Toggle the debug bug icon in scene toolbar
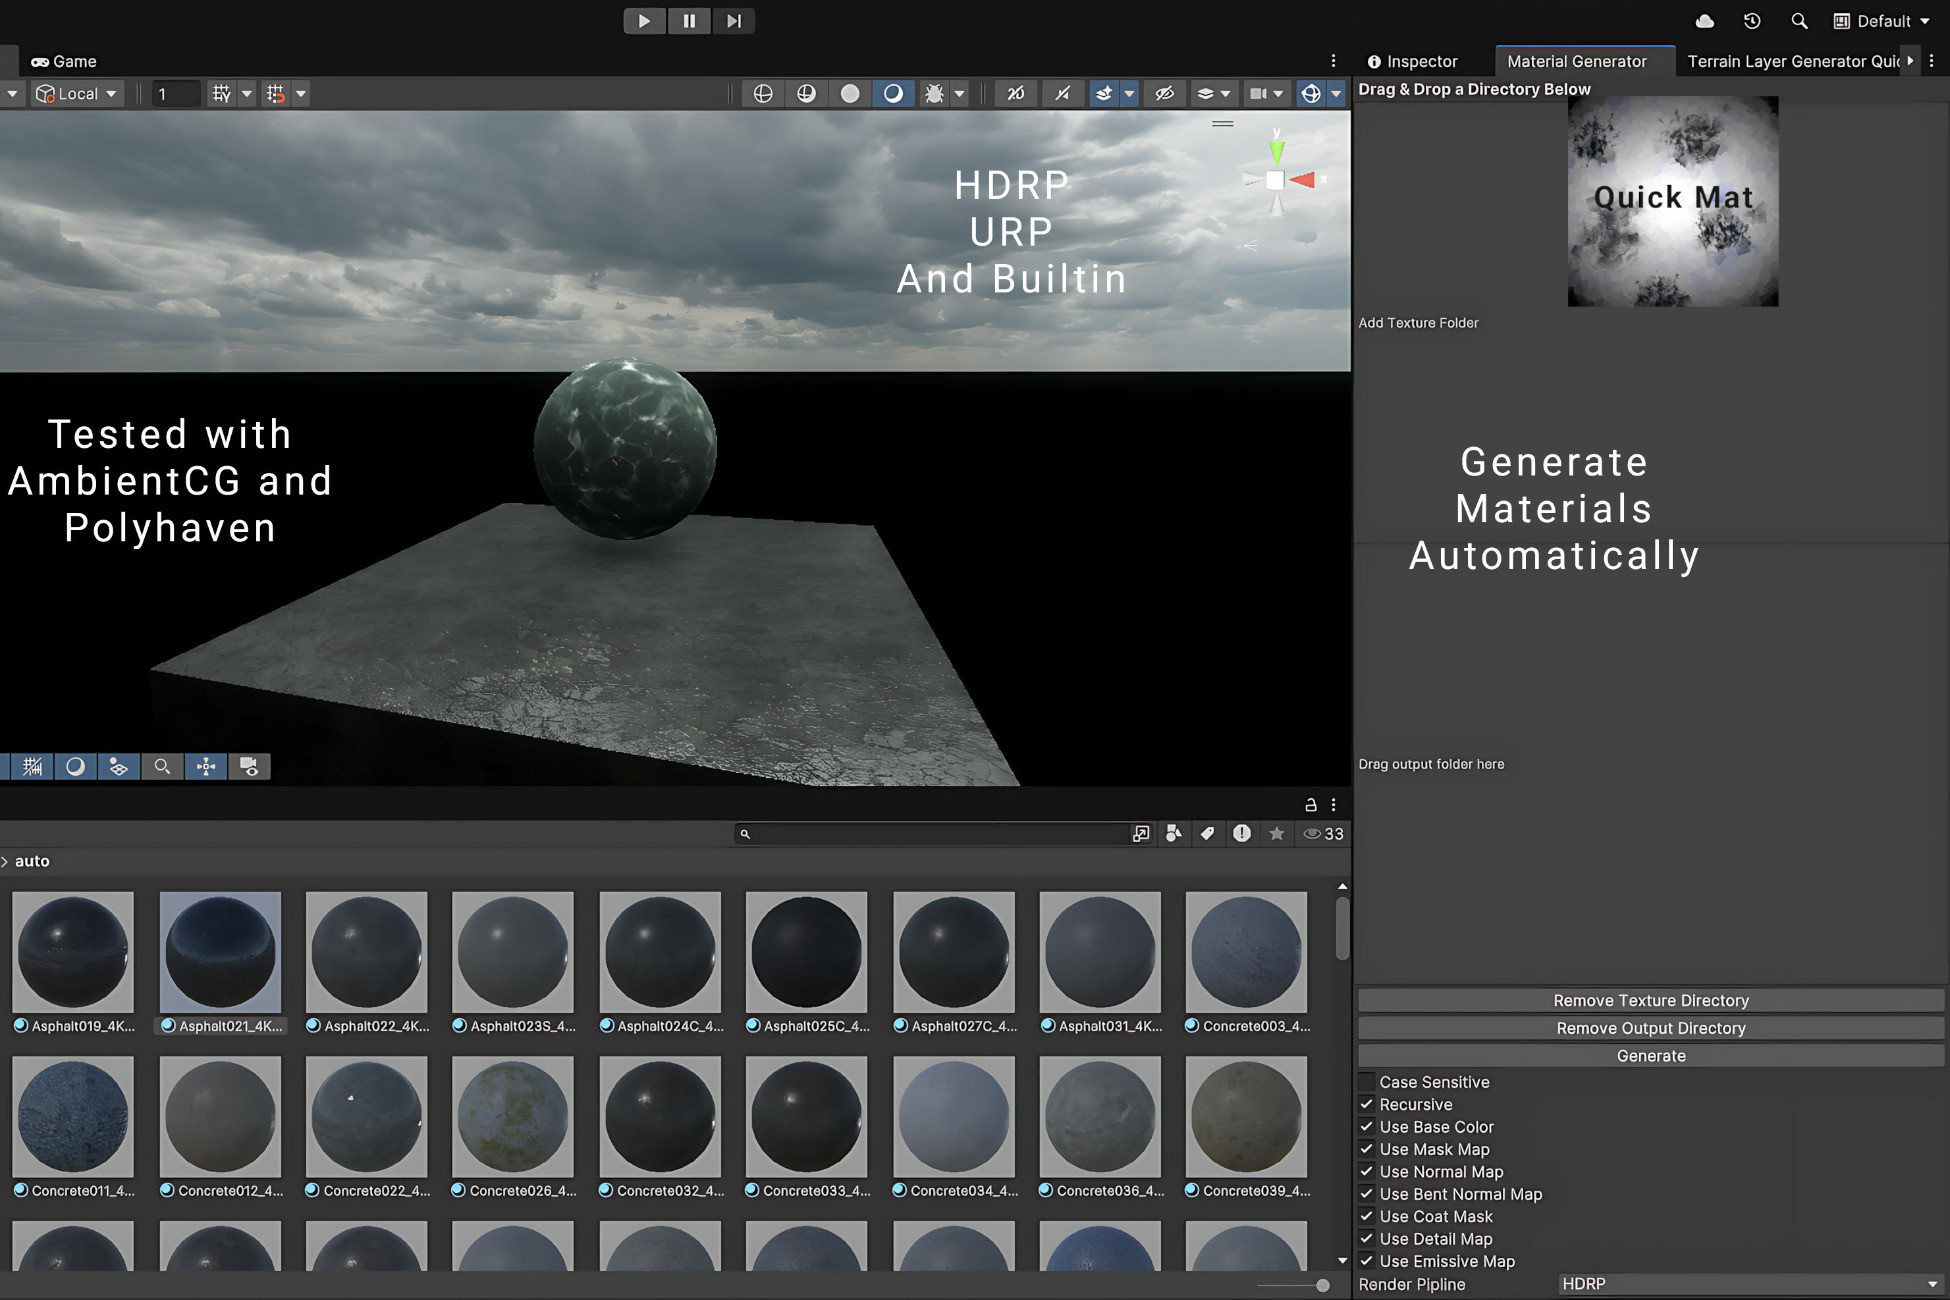The height and width of the screenshot is (1300, 1950). (934, 93)
